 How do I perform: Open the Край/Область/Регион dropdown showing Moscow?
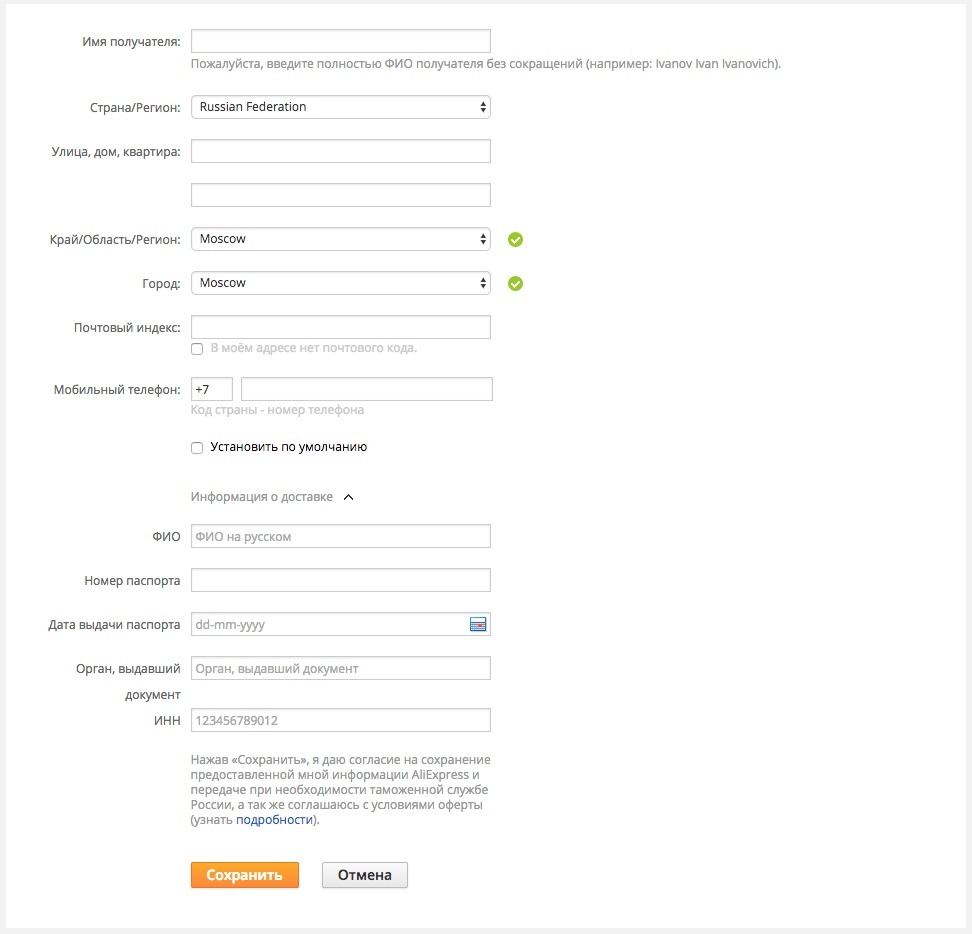tap(340, 239)
